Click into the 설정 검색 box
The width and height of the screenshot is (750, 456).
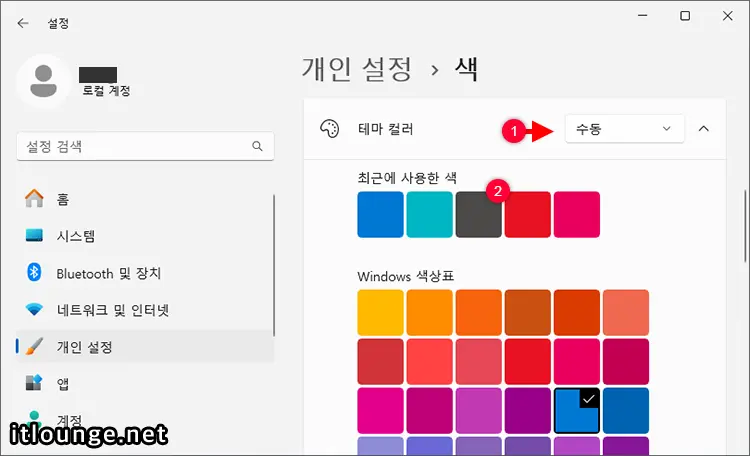tap(145, 146)
